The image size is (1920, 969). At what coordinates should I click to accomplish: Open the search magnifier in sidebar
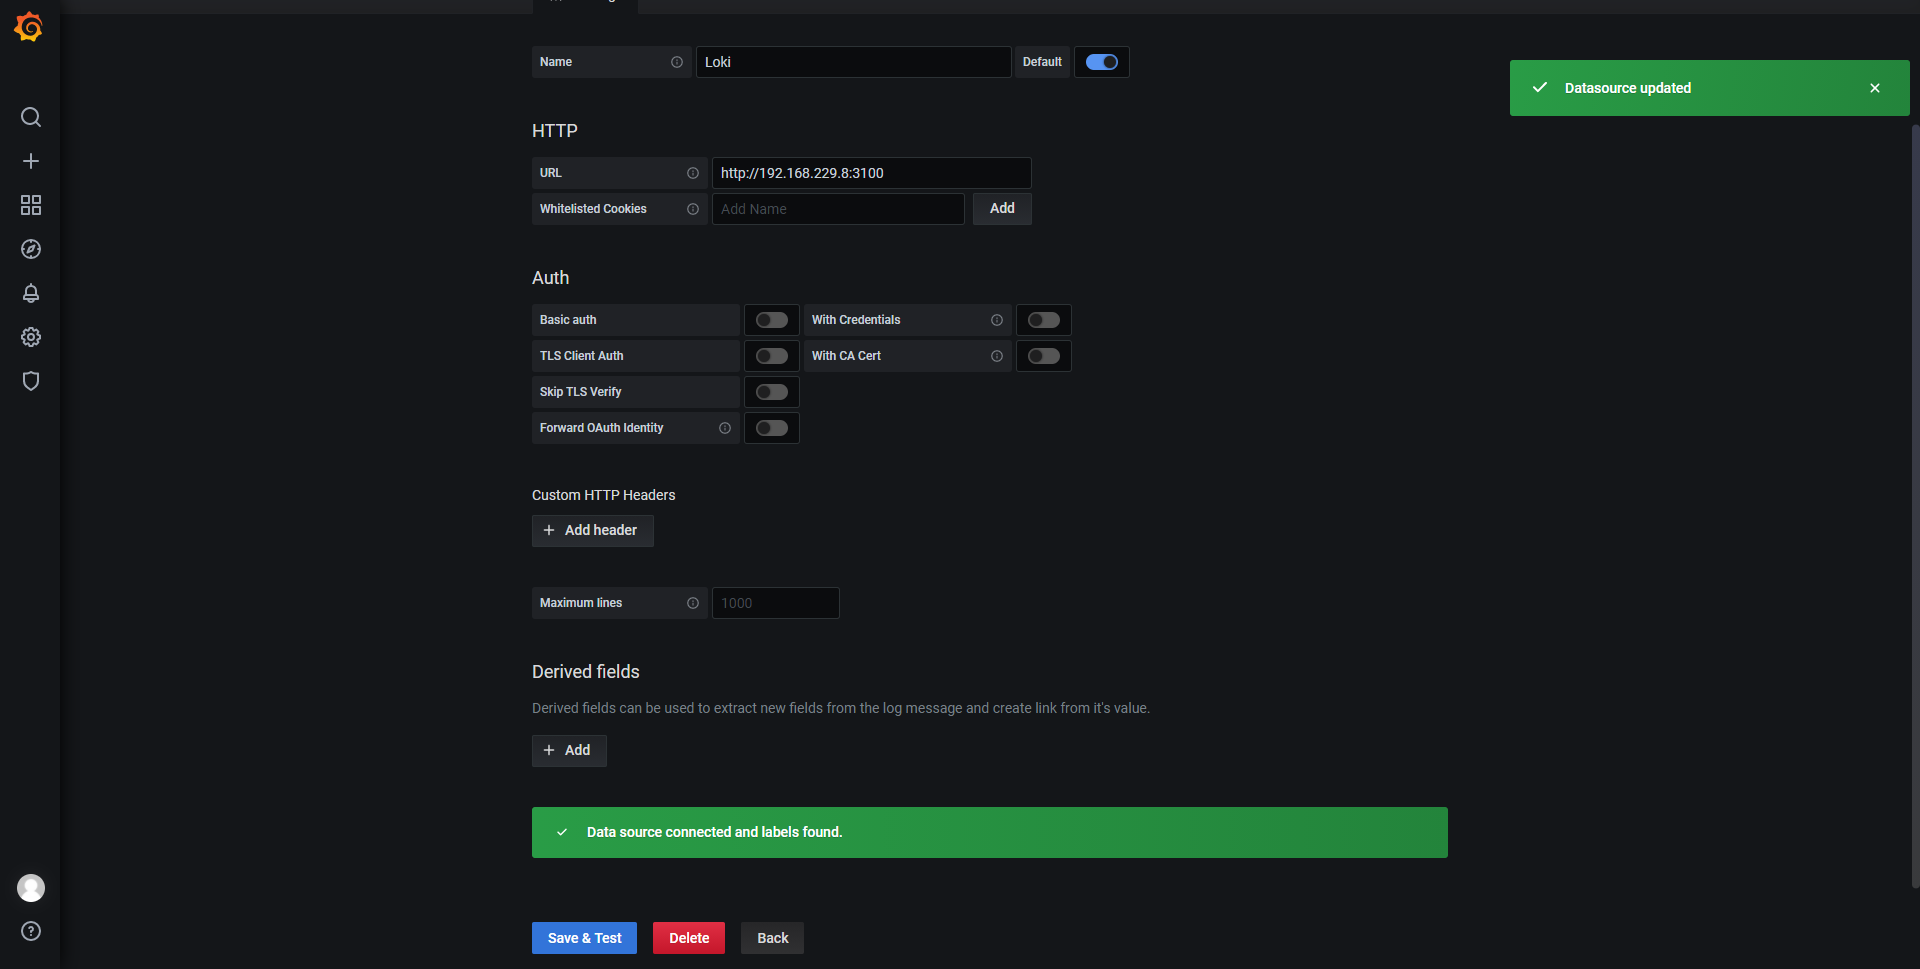point(31,117)
